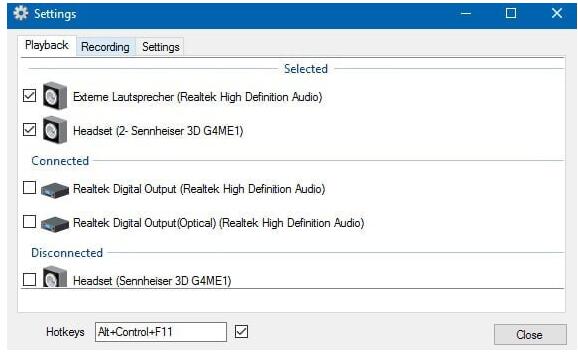The height and width of the screenshot is (361, 578).
Task: Minimize the Settings window
Action: point(466,13)
